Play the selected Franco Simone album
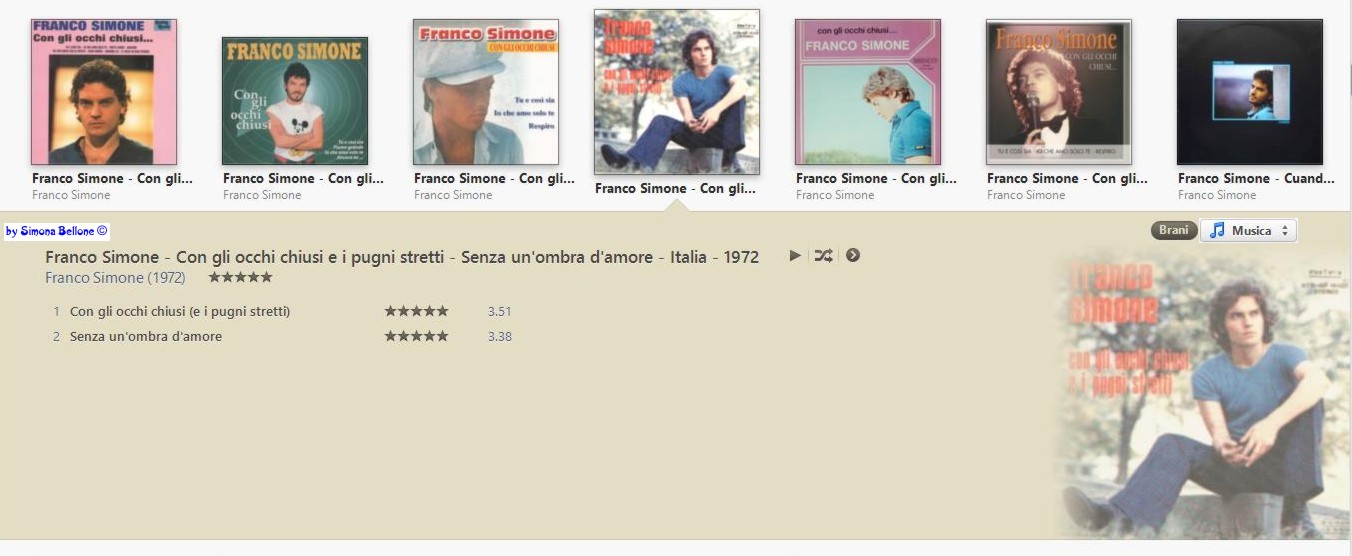The height and width of the screenshot is (556, 1352). click(795, 255)
